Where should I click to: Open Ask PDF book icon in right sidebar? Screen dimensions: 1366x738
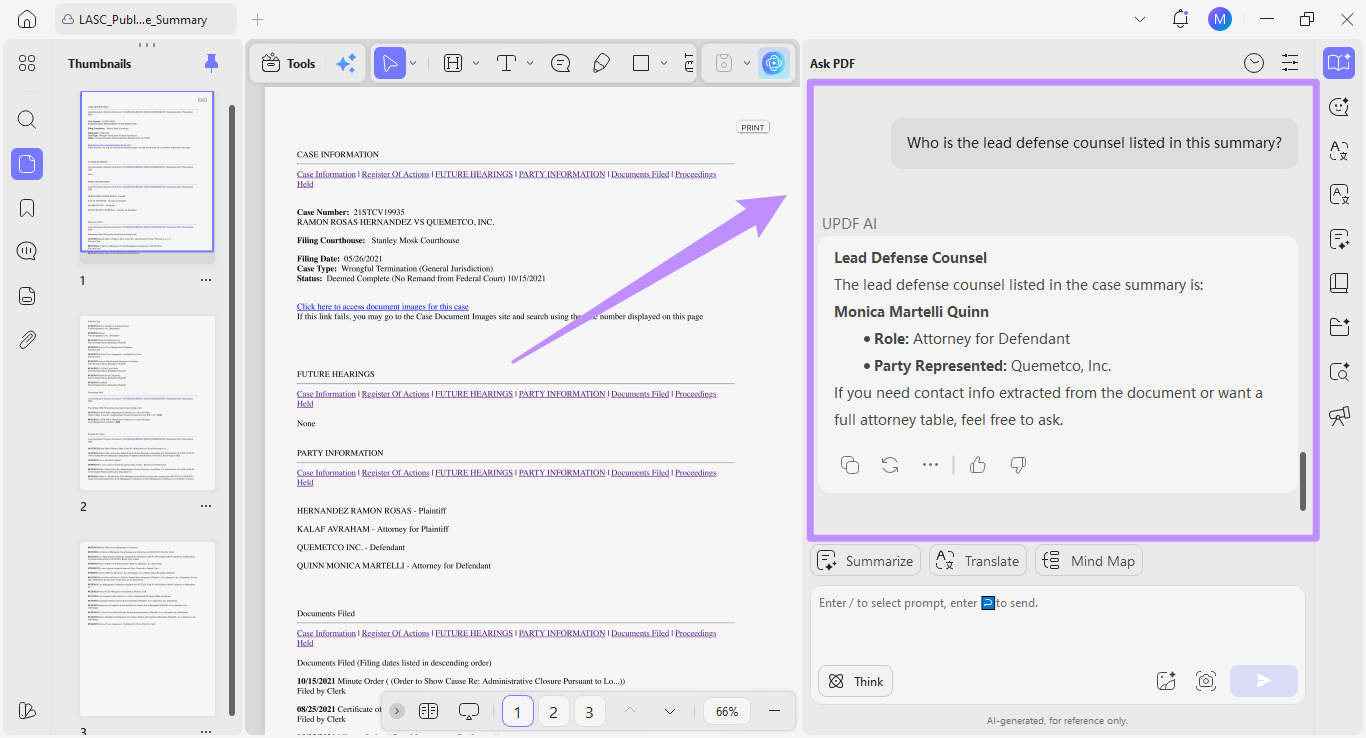point(1339,63)
